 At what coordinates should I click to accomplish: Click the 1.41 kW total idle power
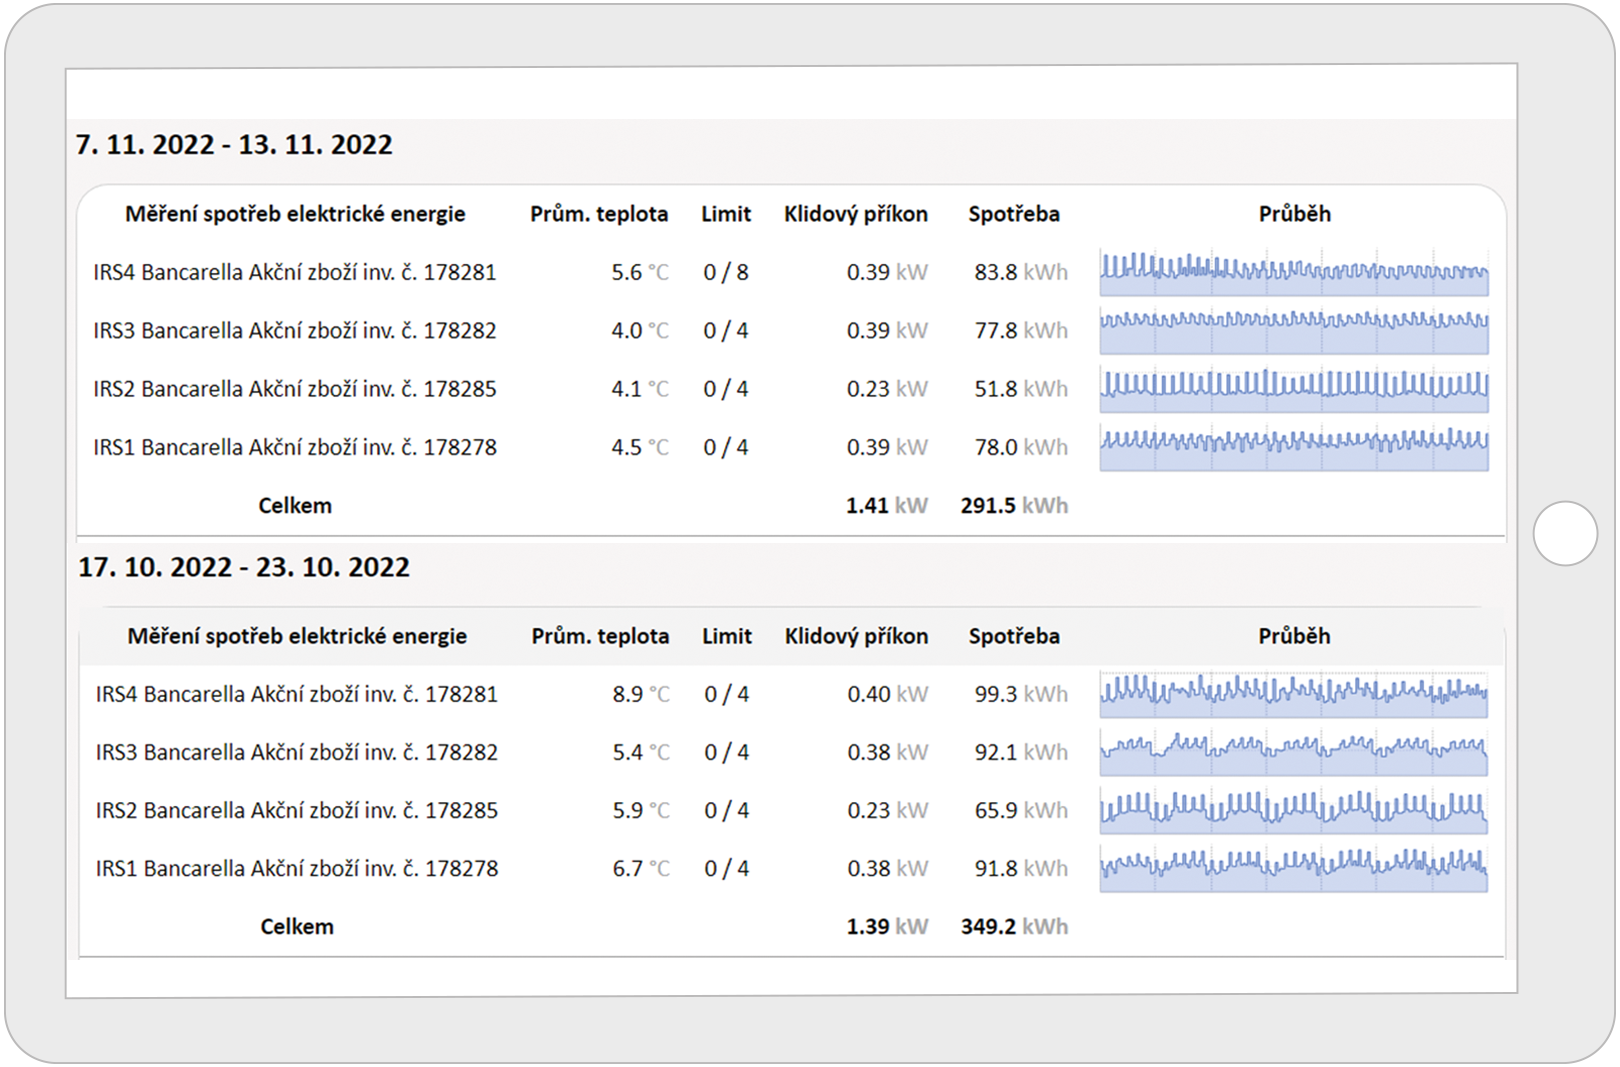coord(887,505)
